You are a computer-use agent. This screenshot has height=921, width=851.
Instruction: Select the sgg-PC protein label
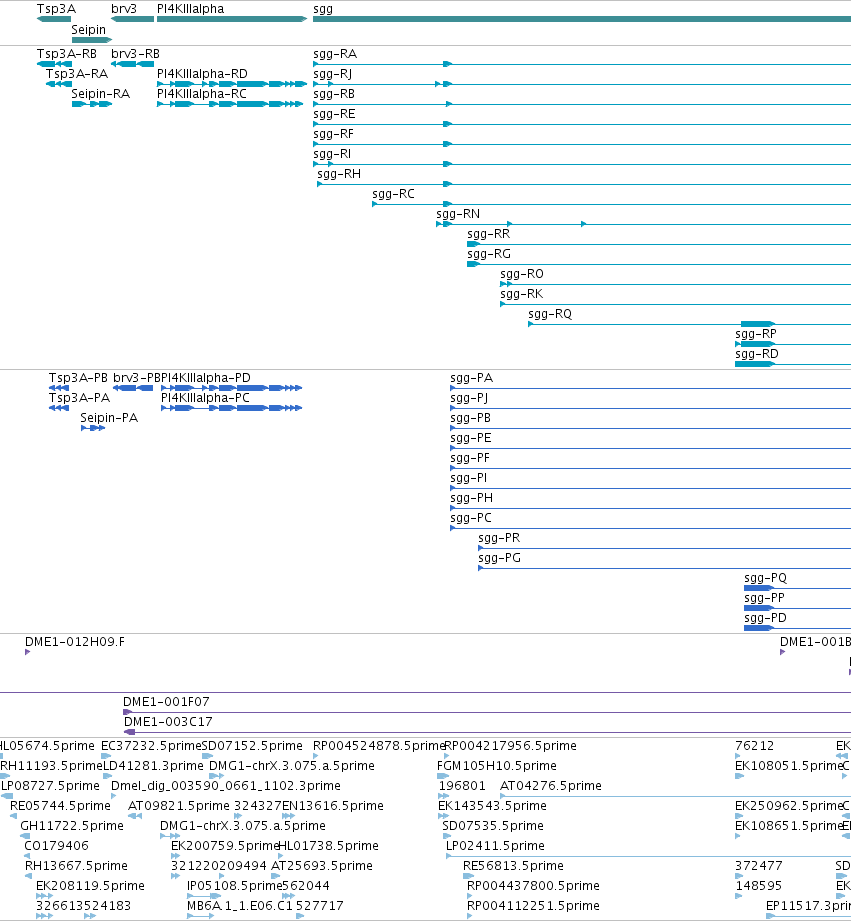point(470,517)
